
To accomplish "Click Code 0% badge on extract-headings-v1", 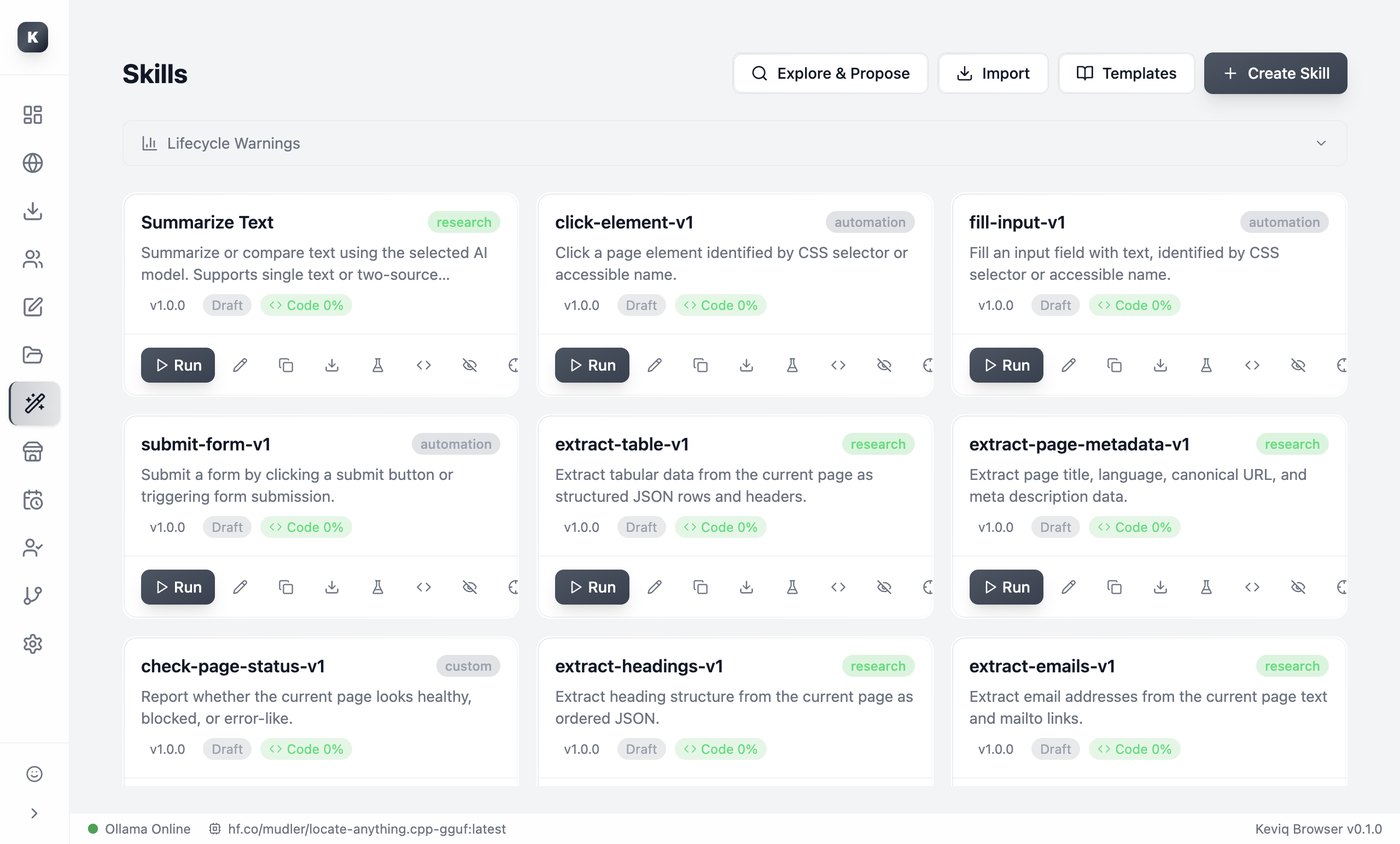I will point(721,749).
